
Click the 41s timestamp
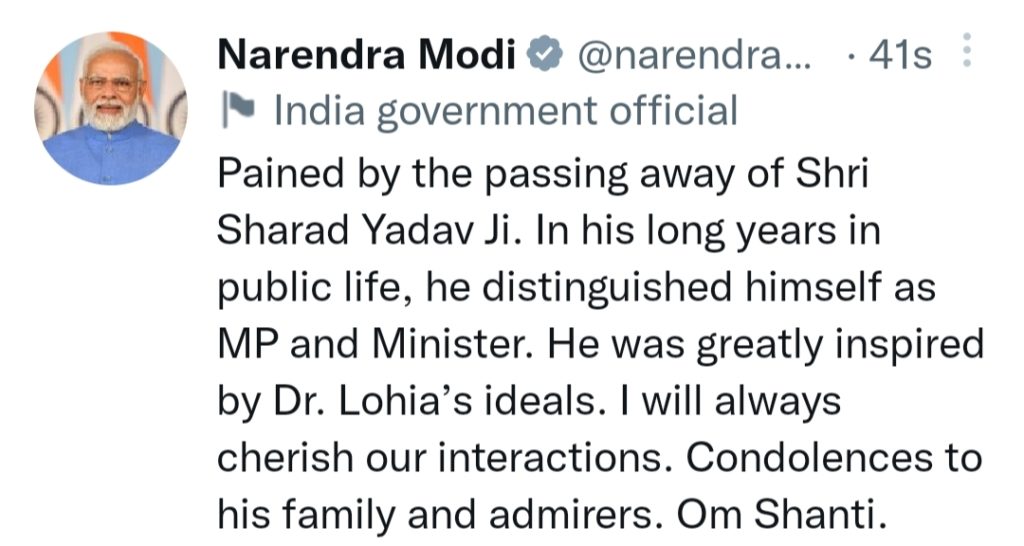(900, 56)
